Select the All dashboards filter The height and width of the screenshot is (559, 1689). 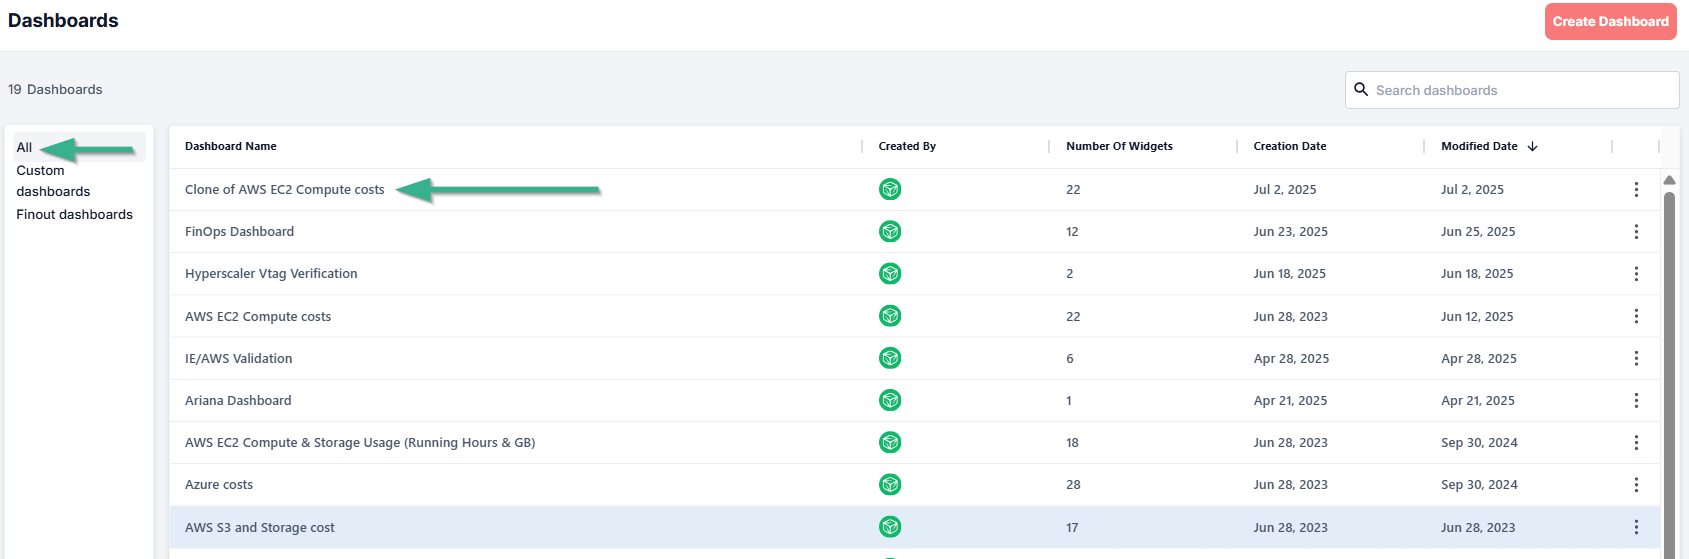pos(24,147)
